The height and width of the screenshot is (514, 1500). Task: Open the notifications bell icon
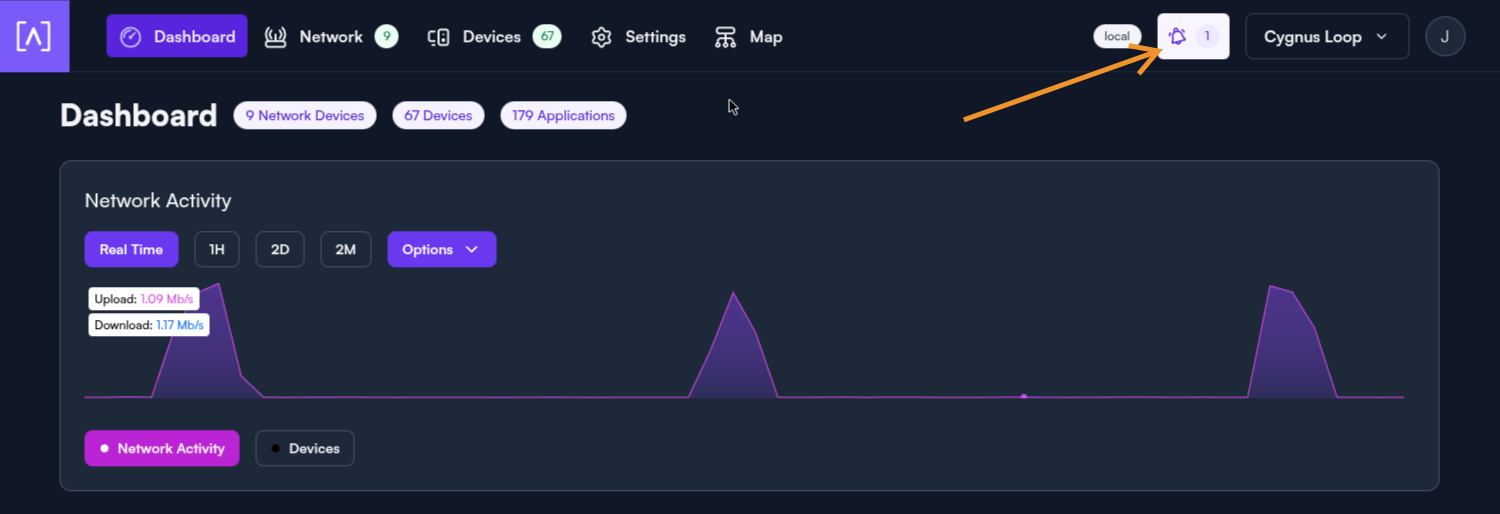pyautogui.click(x=1178, y=37)
